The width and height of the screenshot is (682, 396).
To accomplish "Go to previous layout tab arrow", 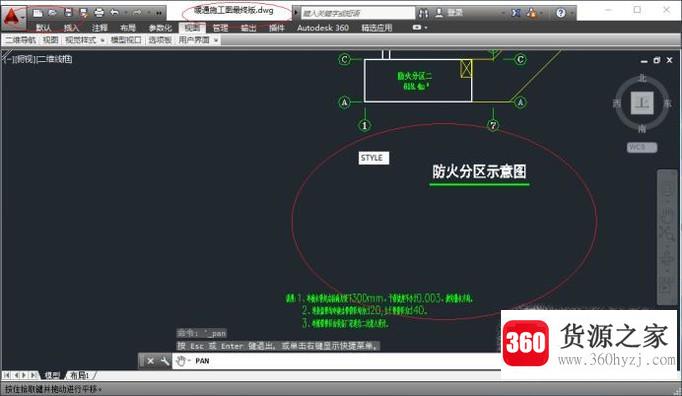I will [16, 375].
